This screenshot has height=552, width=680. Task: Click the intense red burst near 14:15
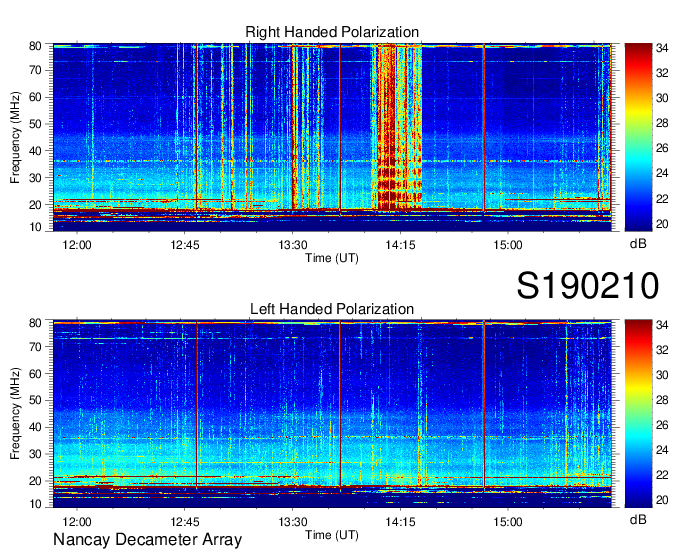396,127
